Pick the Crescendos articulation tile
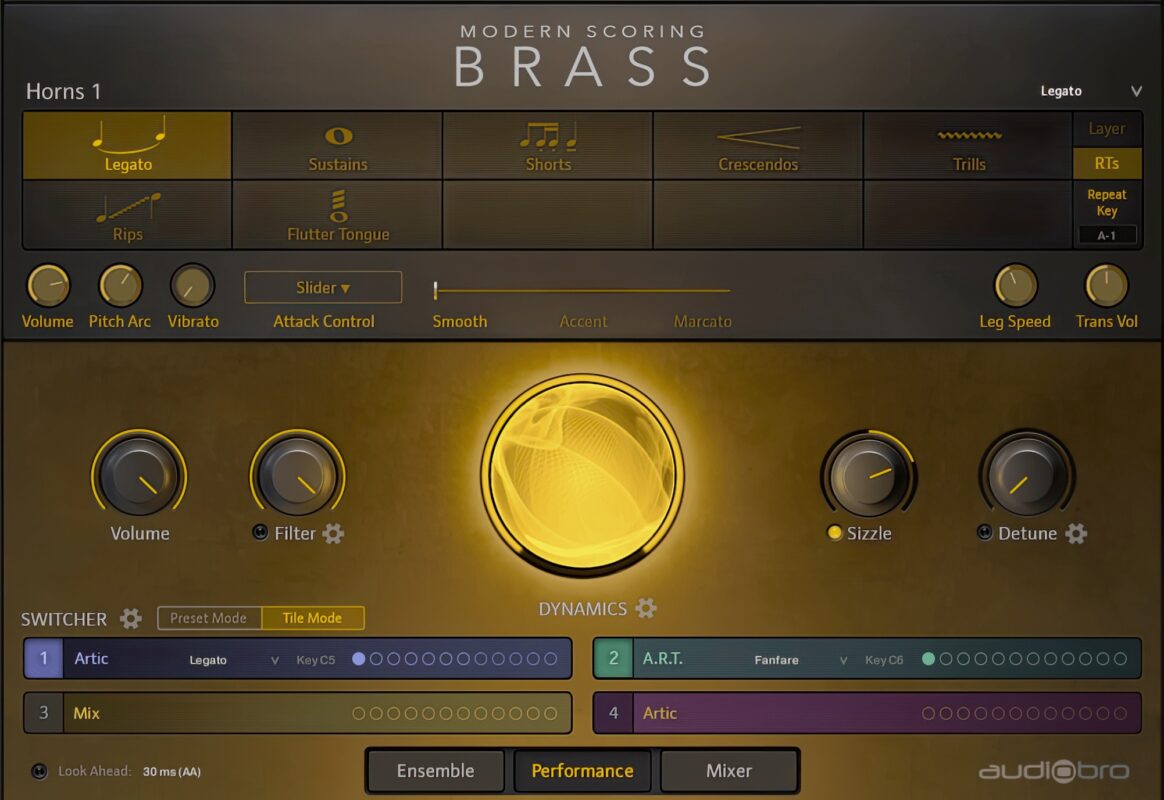This screenshot has width=1164, height=800. (758, 145)
